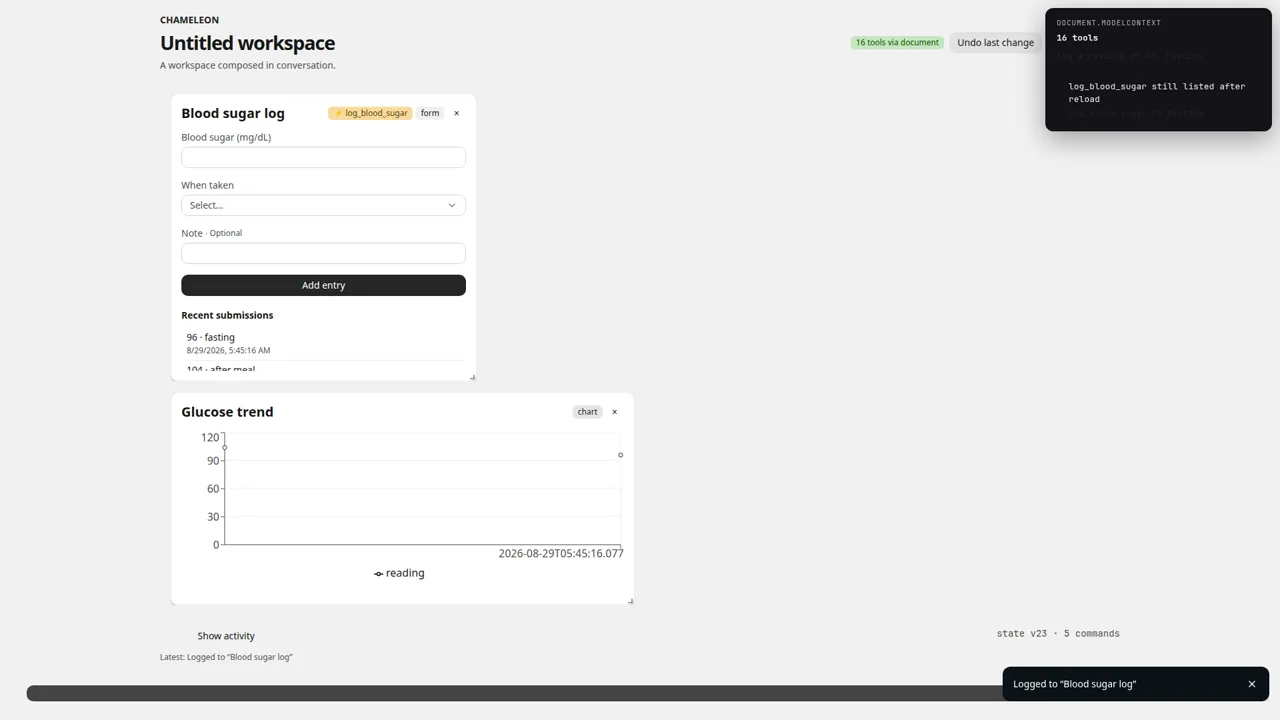
Task: Click the first data point on the chart's y-axis
Action: tap(224, 447)
